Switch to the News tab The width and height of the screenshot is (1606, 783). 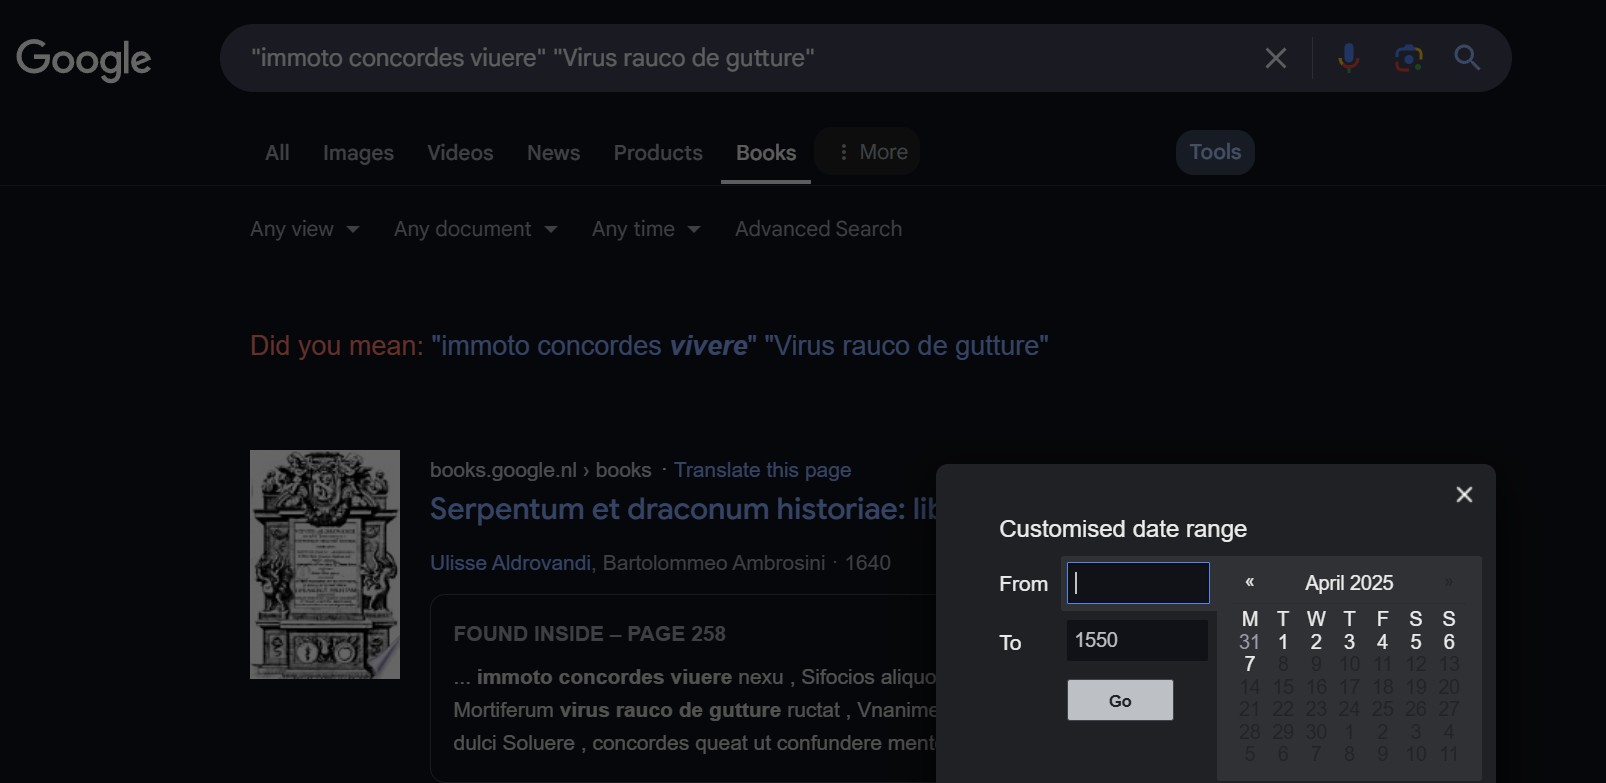[x=553, y=153]
